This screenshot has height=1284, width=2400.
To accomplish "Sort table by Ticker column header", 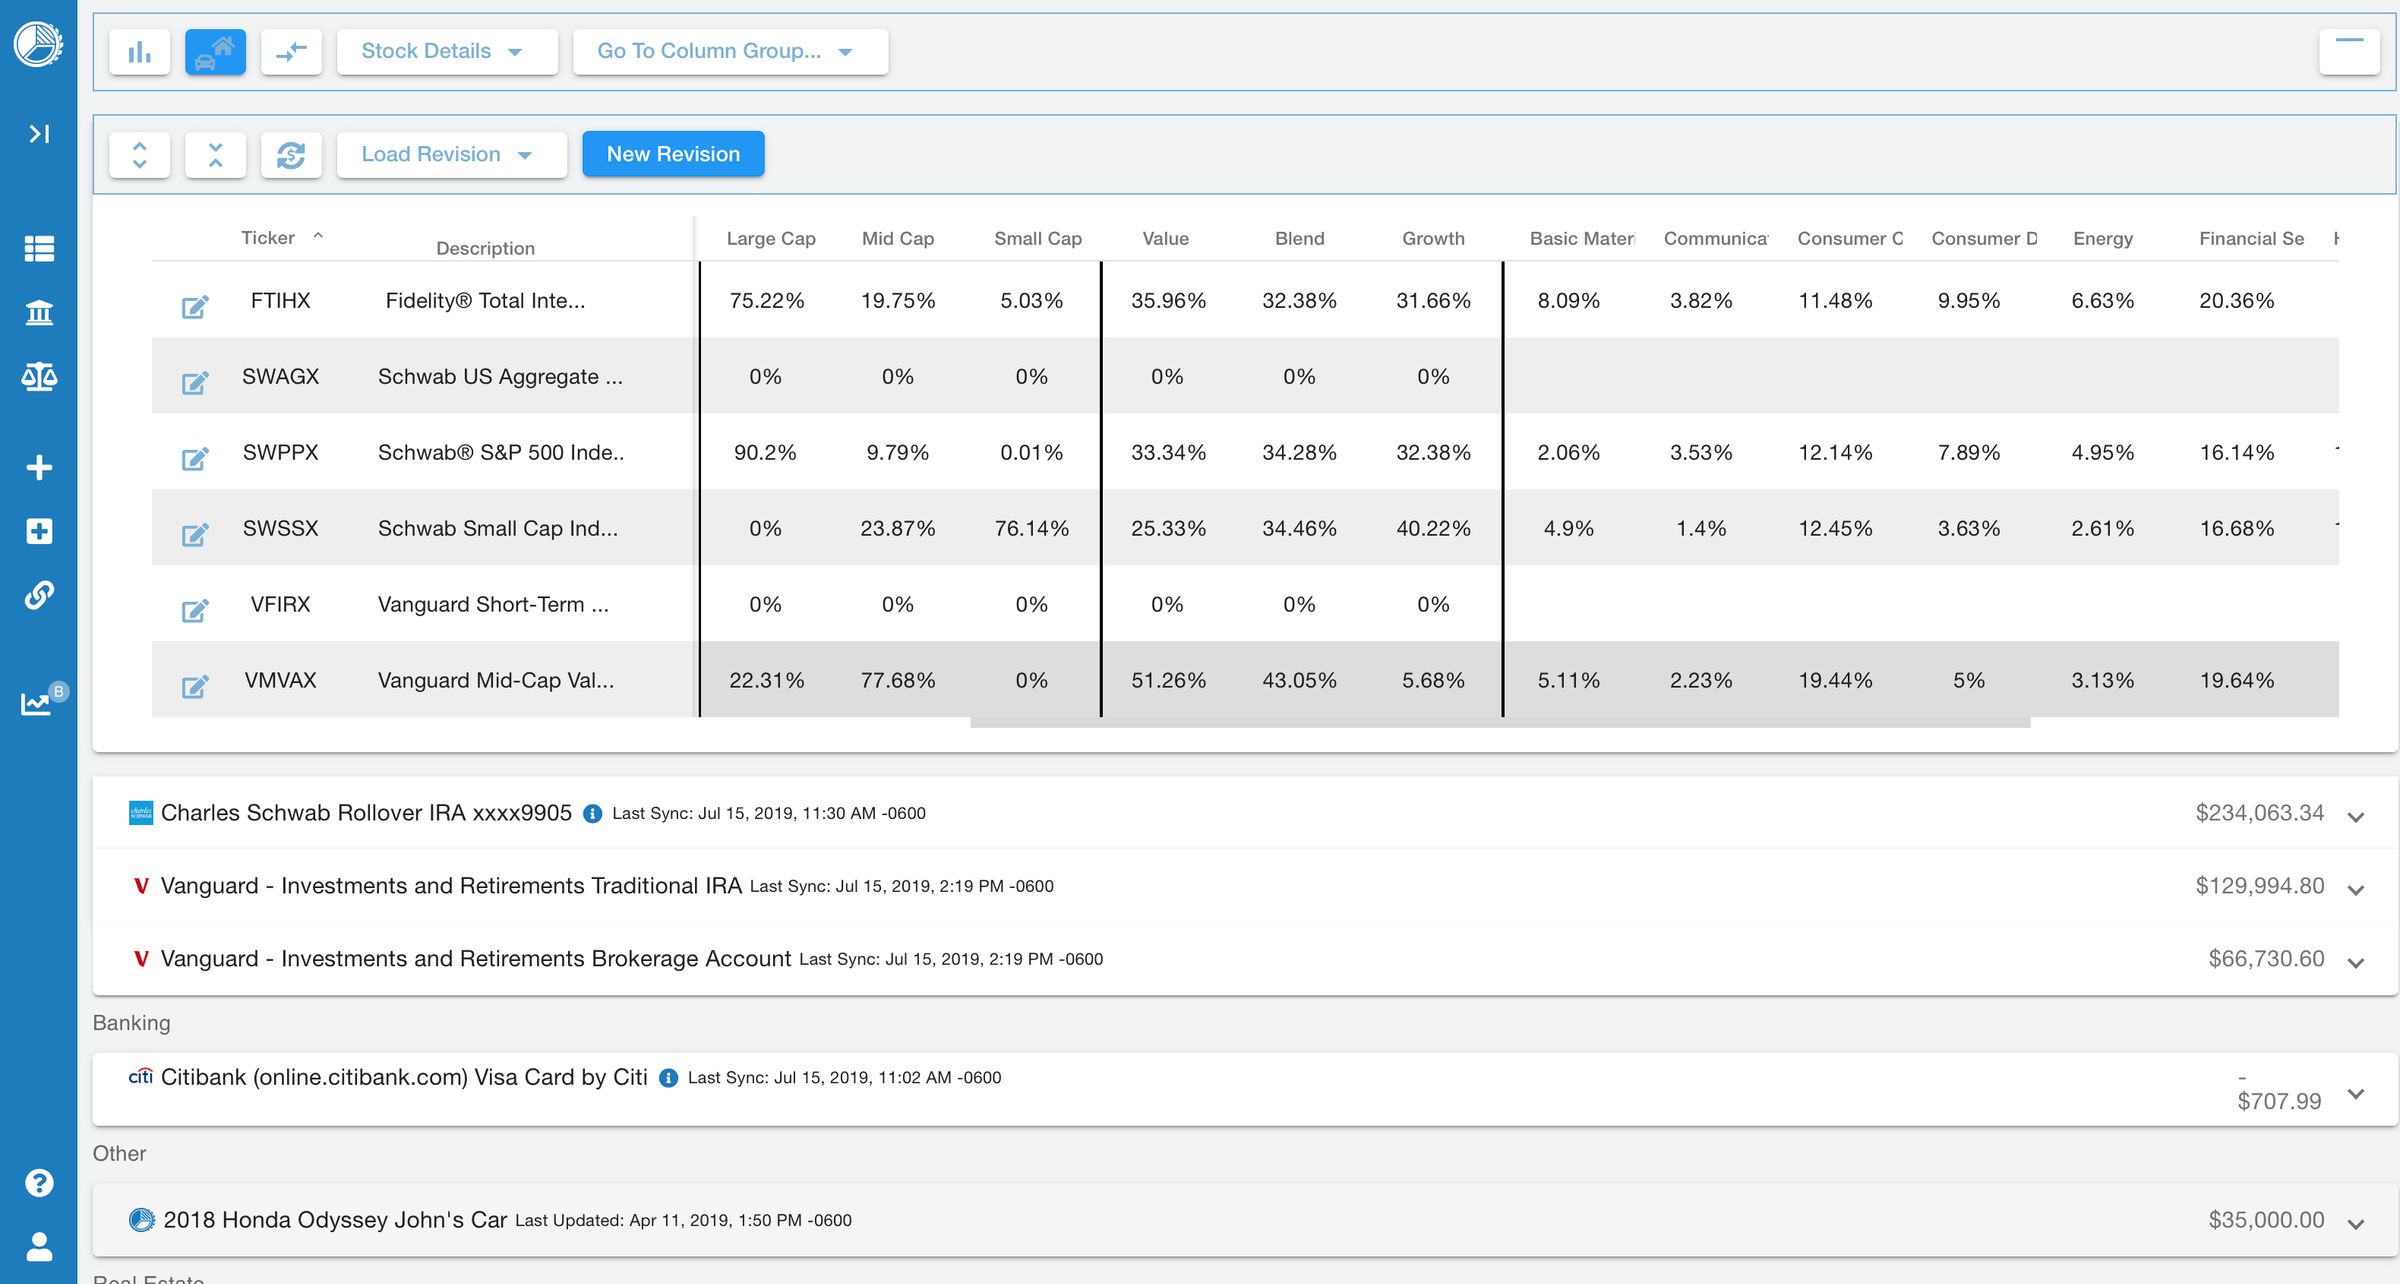I will pyautogui.click(x=268, y=238).
